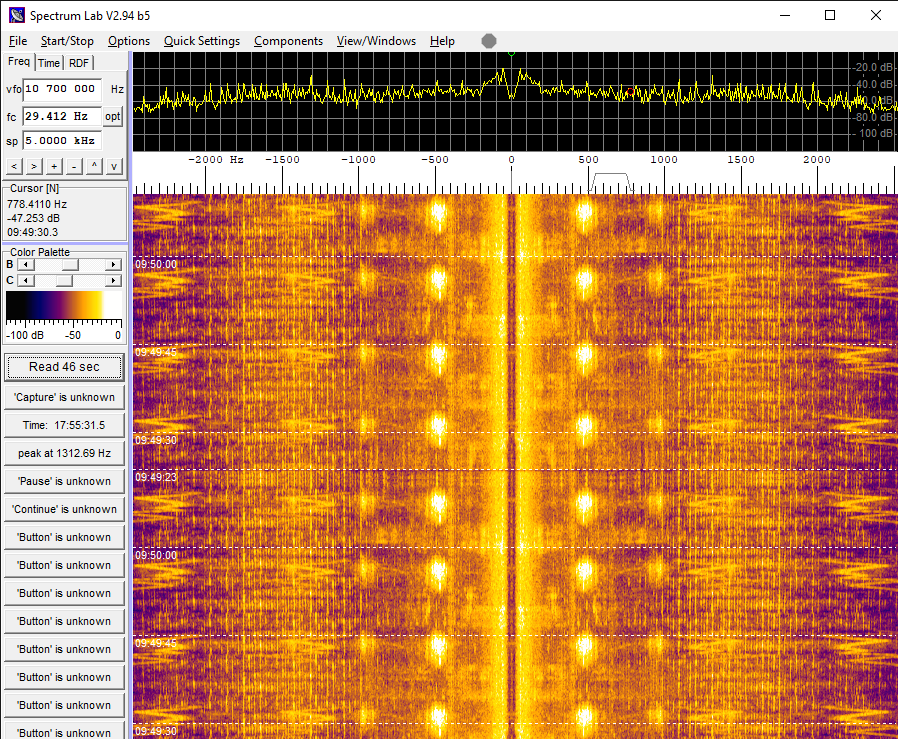Click the 'peak at 1312.69 Hz' button
898x739 pixels.
64,453
